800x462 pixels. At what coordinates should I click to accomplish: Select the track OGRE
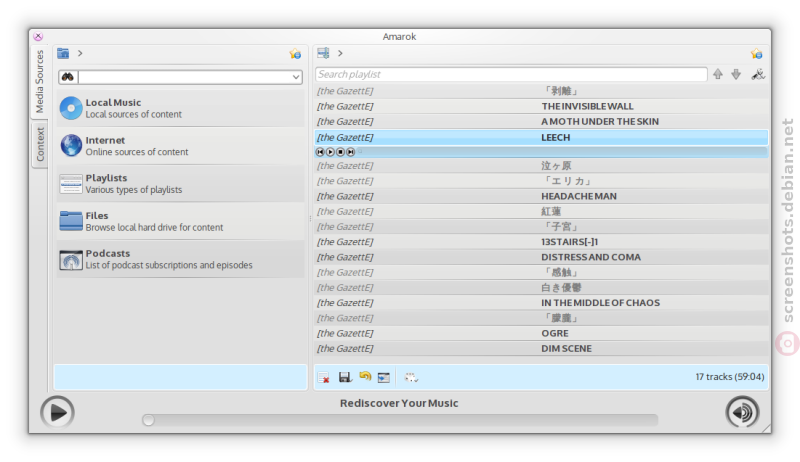[x=541, y=333]
